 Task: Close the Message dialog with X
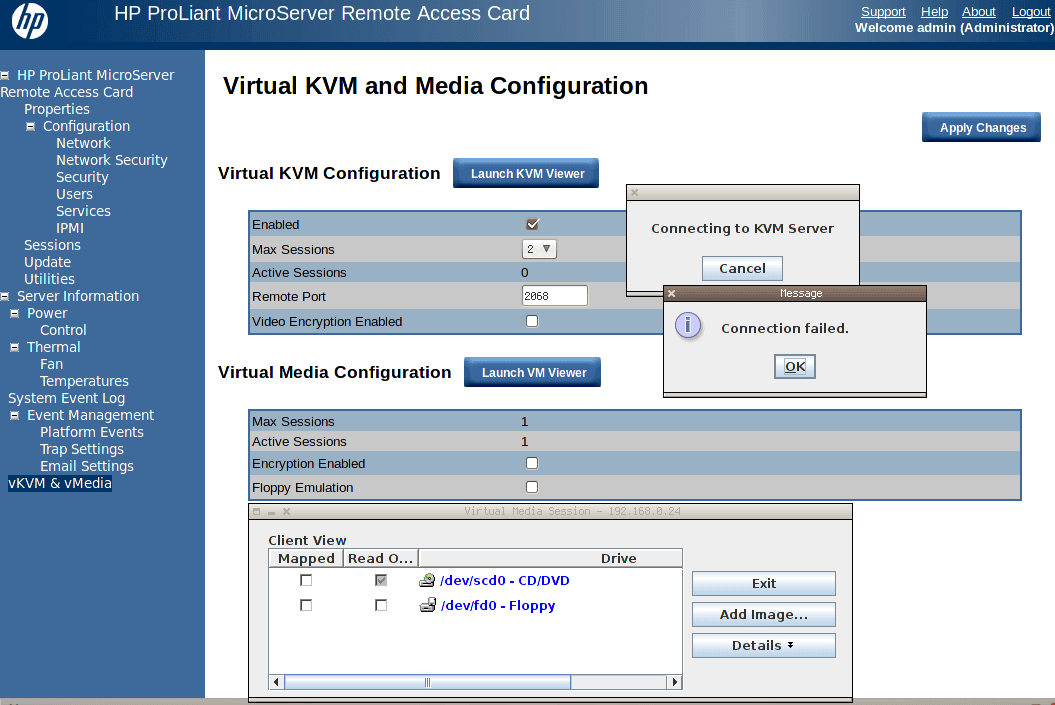[x=671, y=293]
